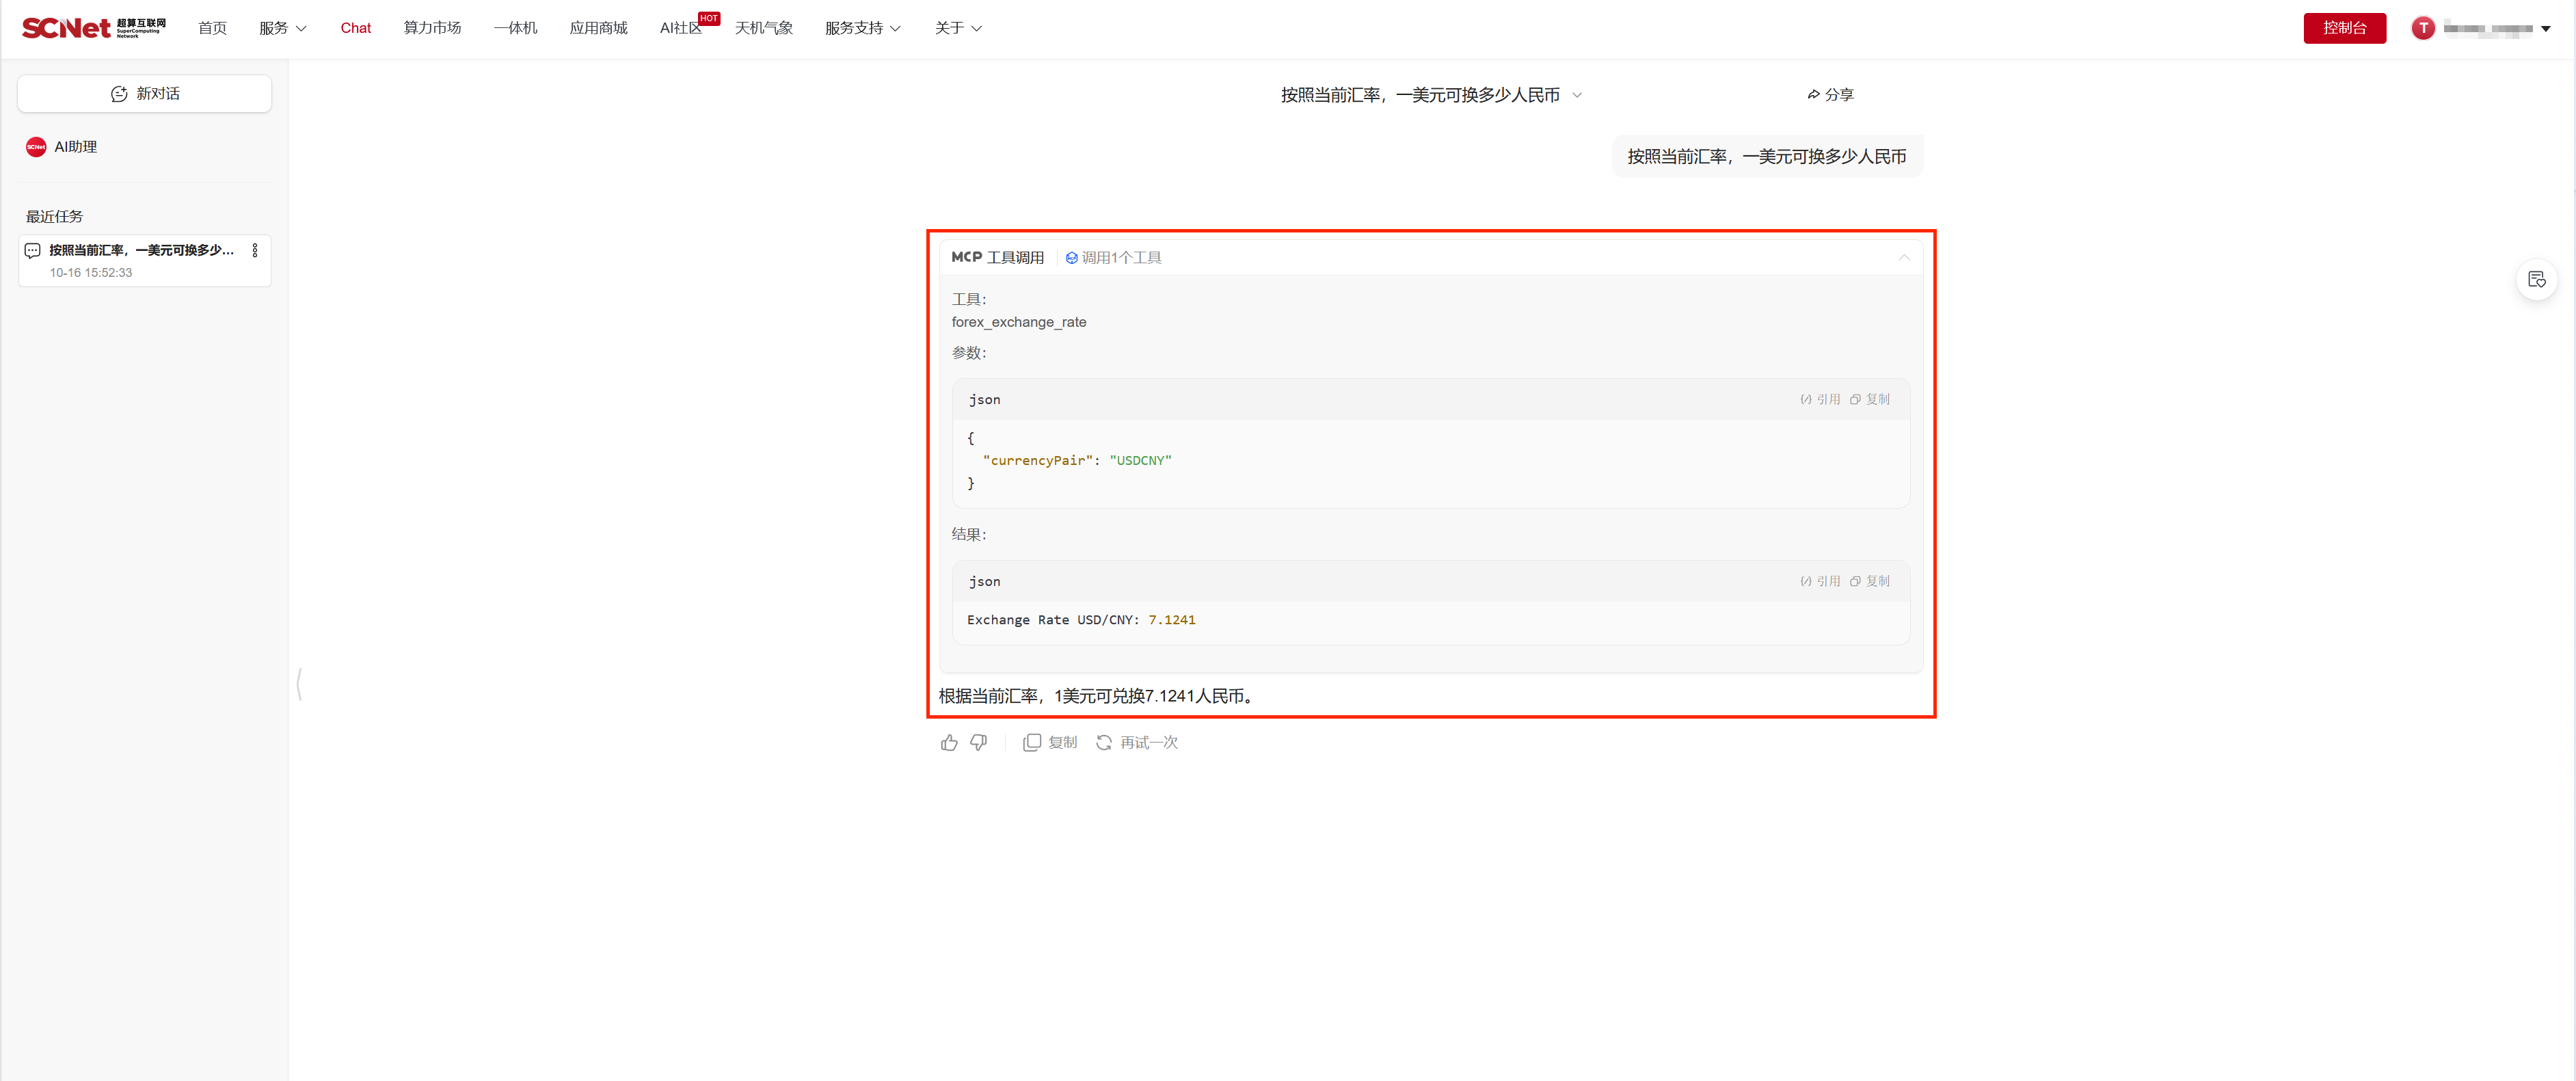This screenshot has height=1081, width=2576.
Task: Click the 控制台 console button
Action: [x=2344, y=28]
